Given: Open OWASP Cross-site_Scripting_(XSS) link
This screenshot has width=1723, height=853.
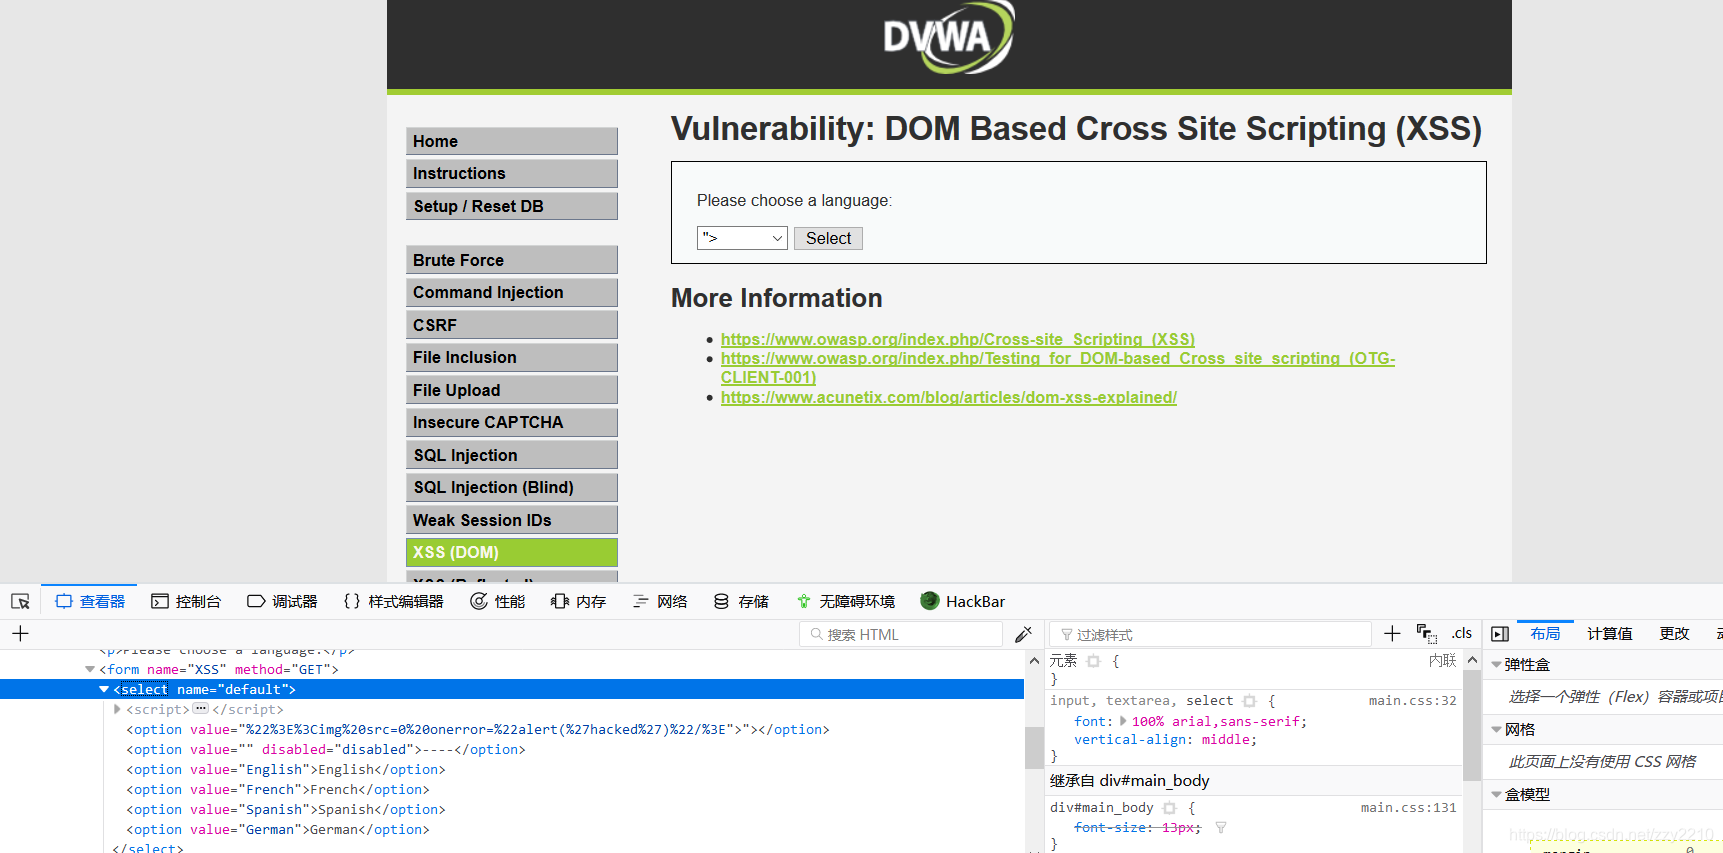Looking at the screenshot, I should [x=958, y=340].
